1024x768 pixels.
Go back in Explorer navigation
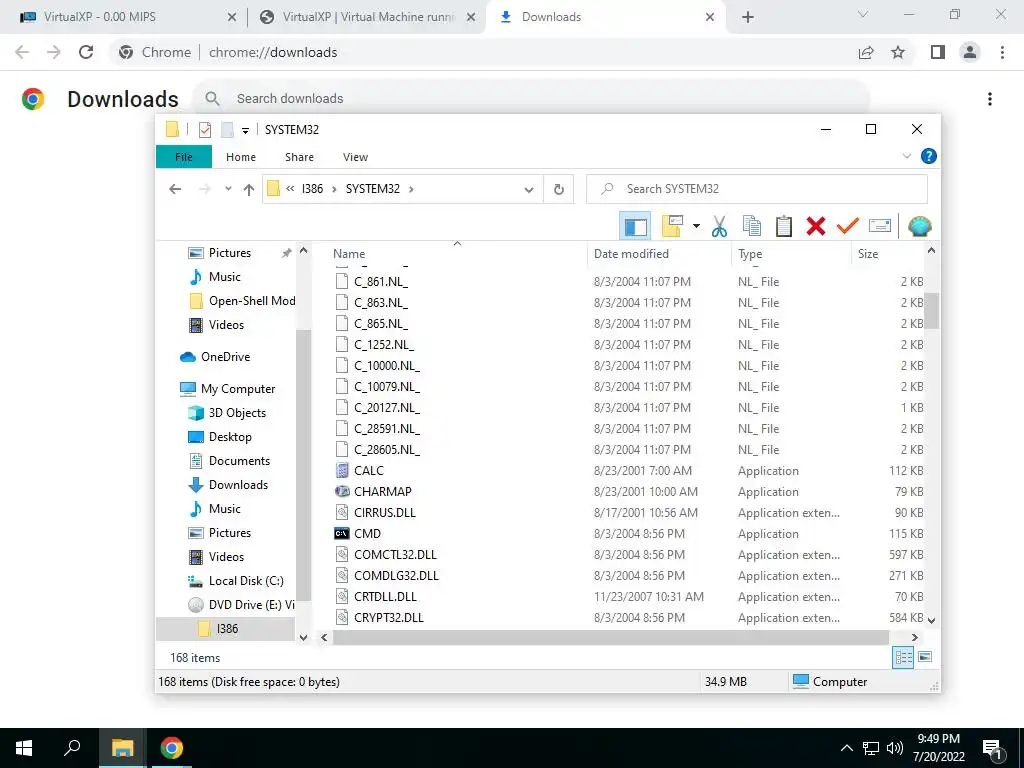[175, 189]
